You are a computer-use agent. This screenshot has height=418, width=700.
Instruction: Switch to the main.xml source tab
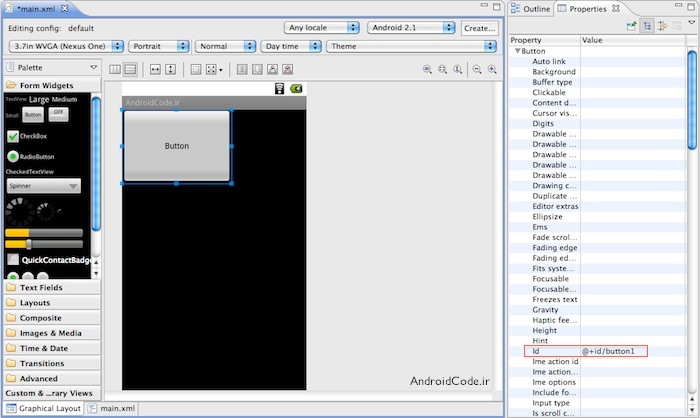click(117, 408)
